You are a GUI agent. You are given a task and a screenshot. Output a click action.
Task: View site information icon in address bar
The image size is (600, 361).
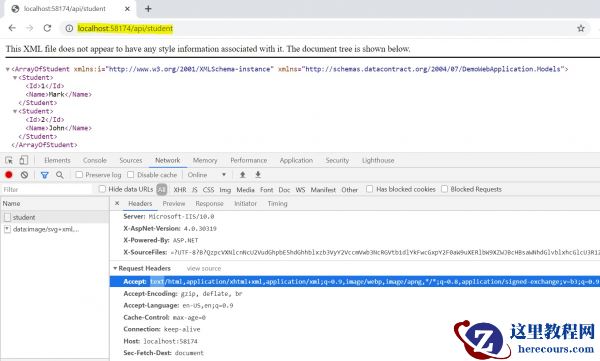tap(69, 28)
